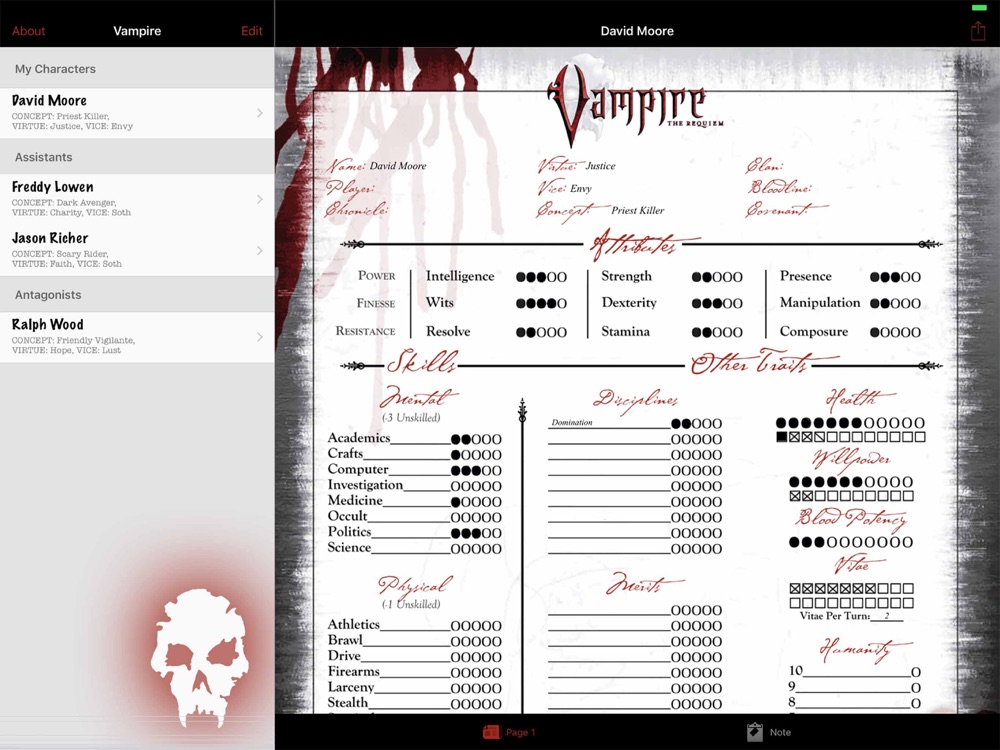
Task: Toggle the solid black Health damage box
Action: click(x=781, y=437)
